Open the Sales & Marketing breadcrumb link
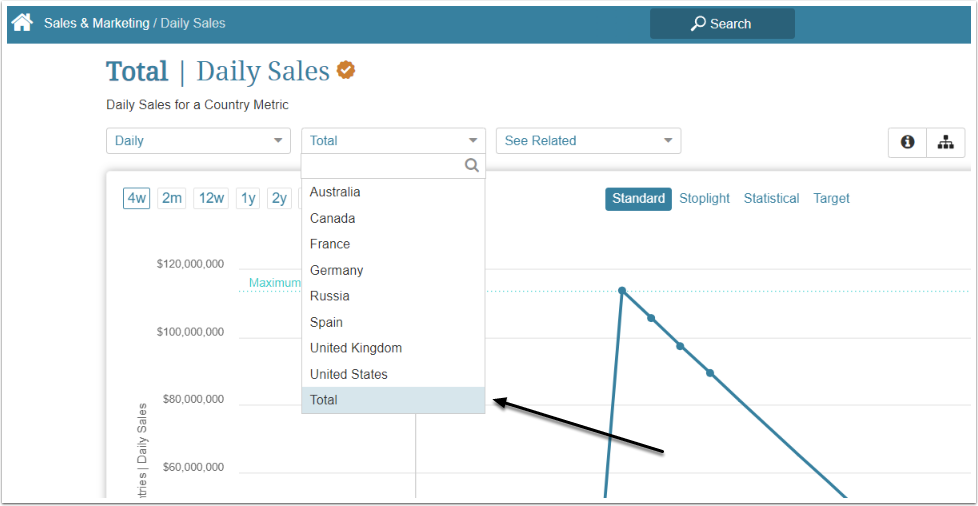Image resolution: width=978 pixels, height=506 pixels. coord(96,22)
